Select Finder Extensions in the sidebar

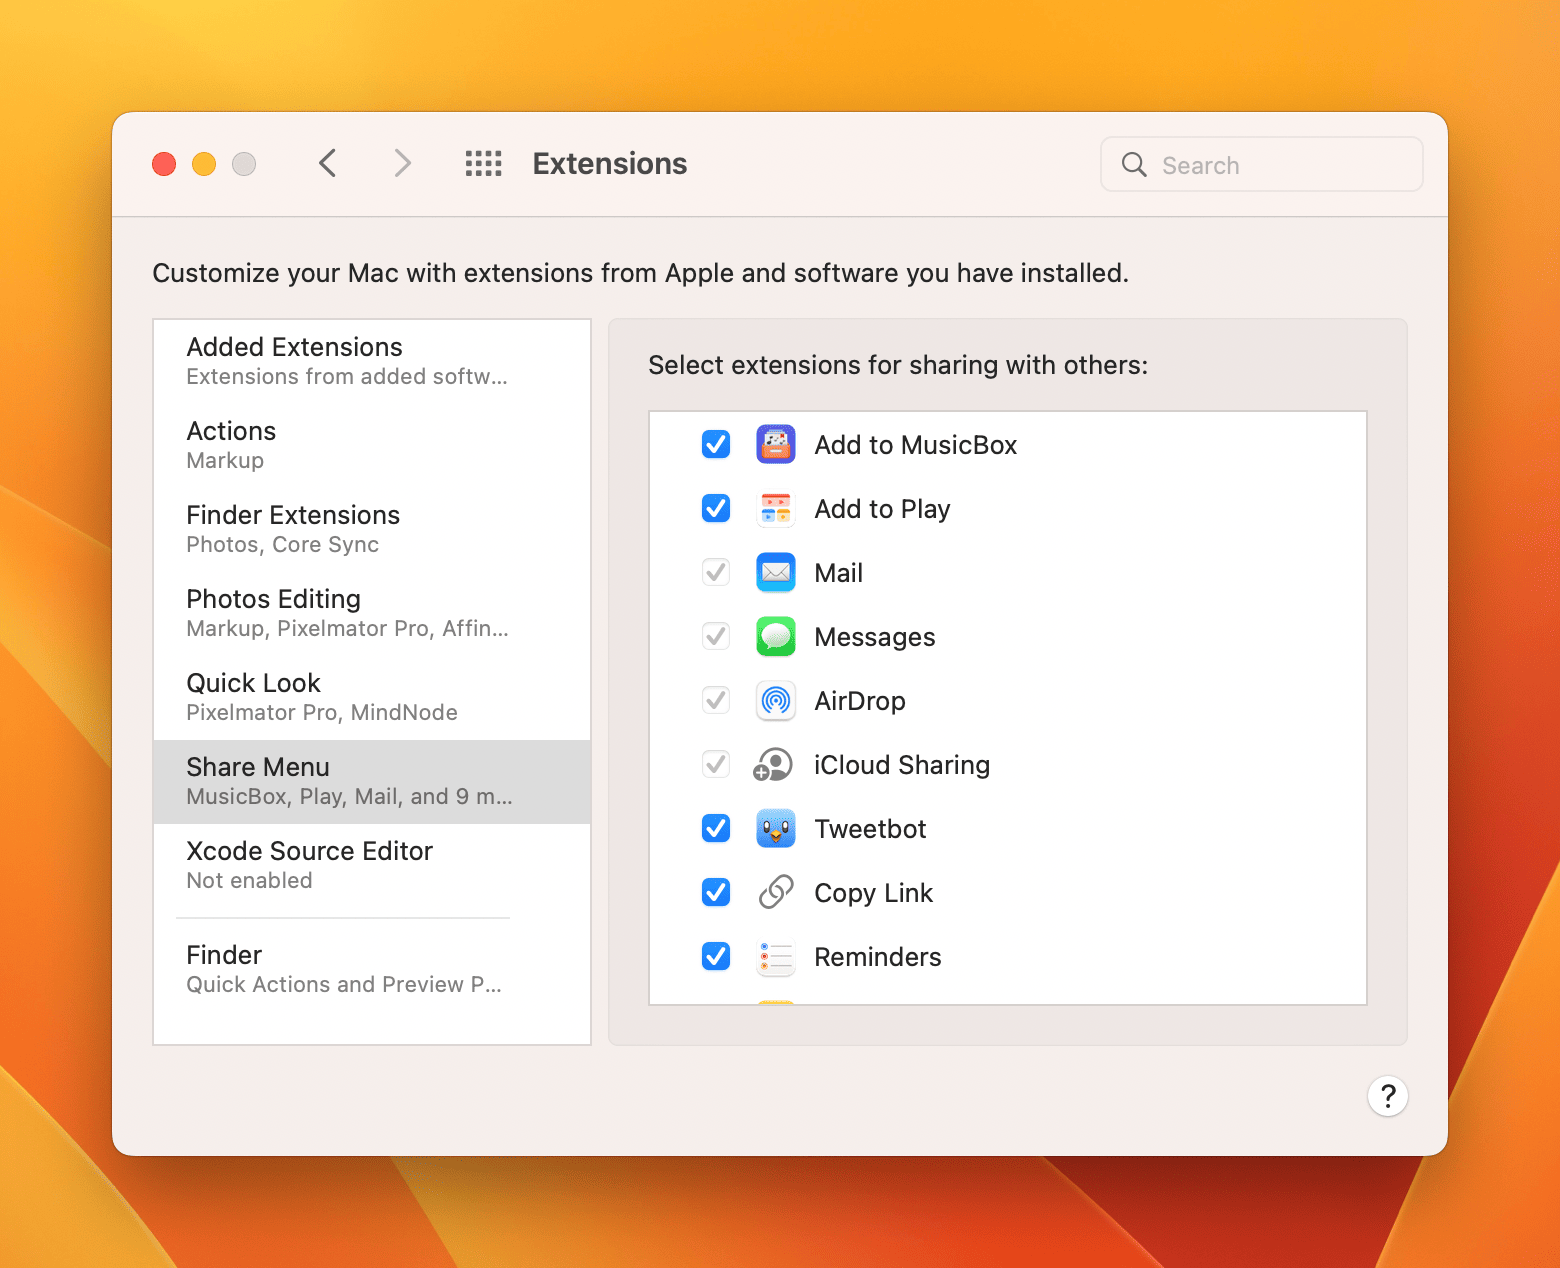coord(372,529)
